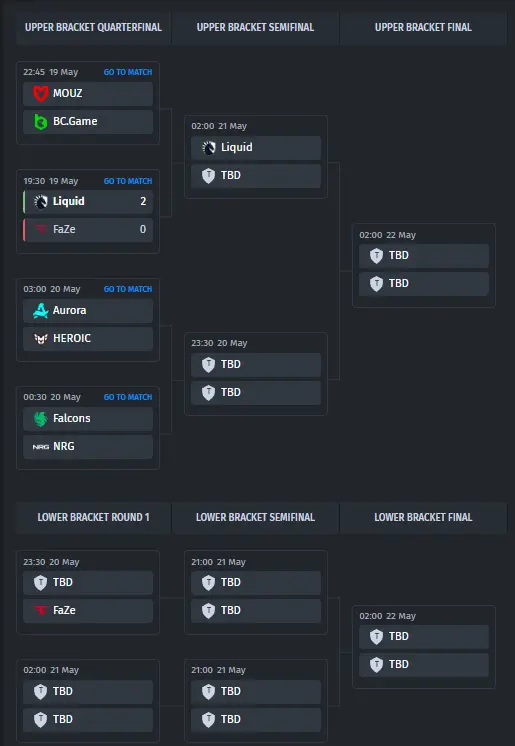Viewport: 515px width, 746px height.
Task: Open GO TO MATCH for Falcons vs NRG
Action: pyautogui.click(x=128, y=397)
